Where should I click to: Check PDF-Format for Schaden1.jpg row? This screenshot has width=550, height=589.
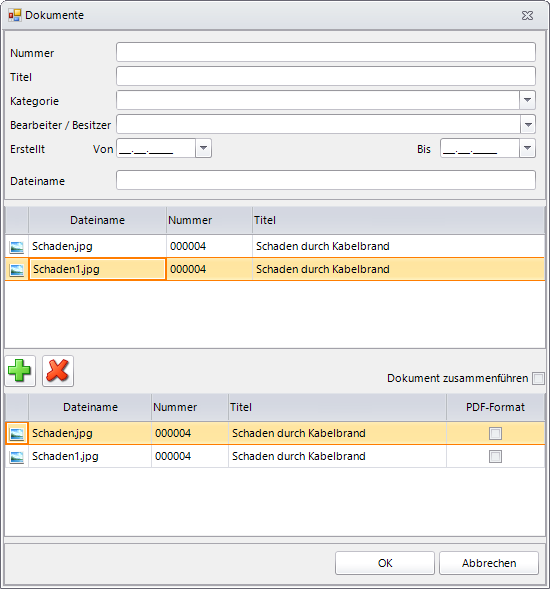[495, 456]
